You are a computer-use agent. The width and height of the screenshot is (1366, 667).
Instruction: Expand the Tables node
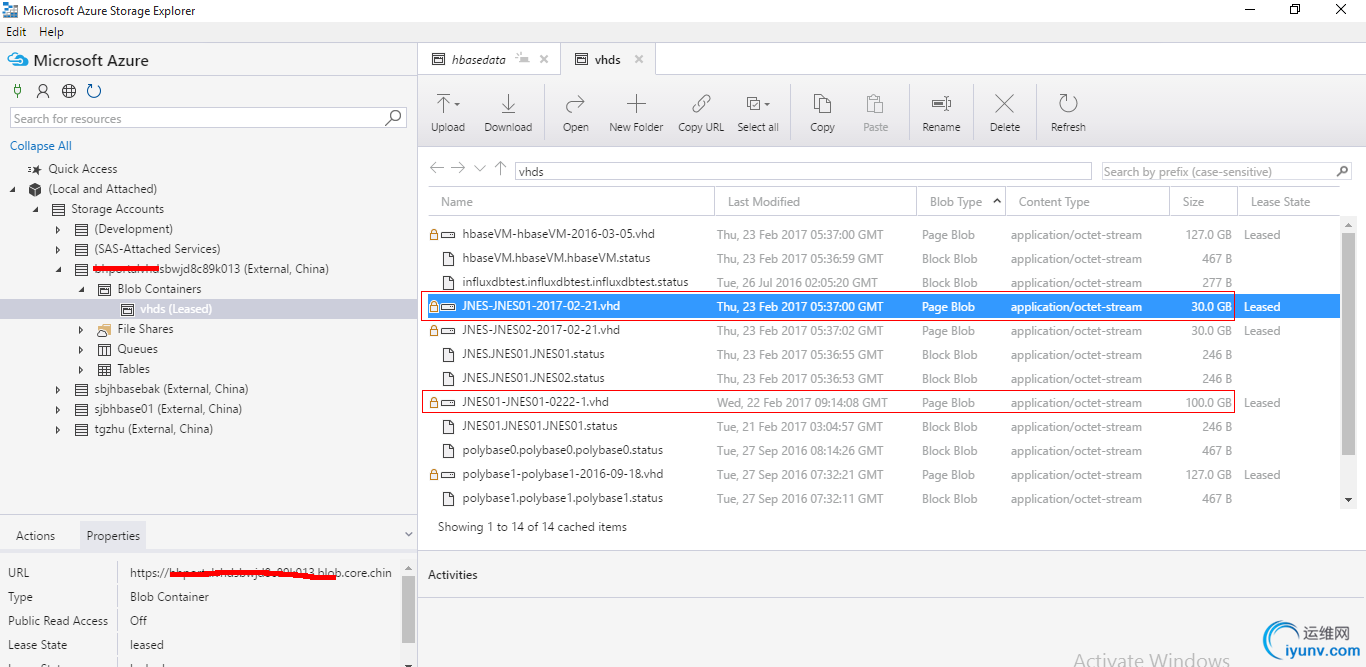tap(82, 369)
